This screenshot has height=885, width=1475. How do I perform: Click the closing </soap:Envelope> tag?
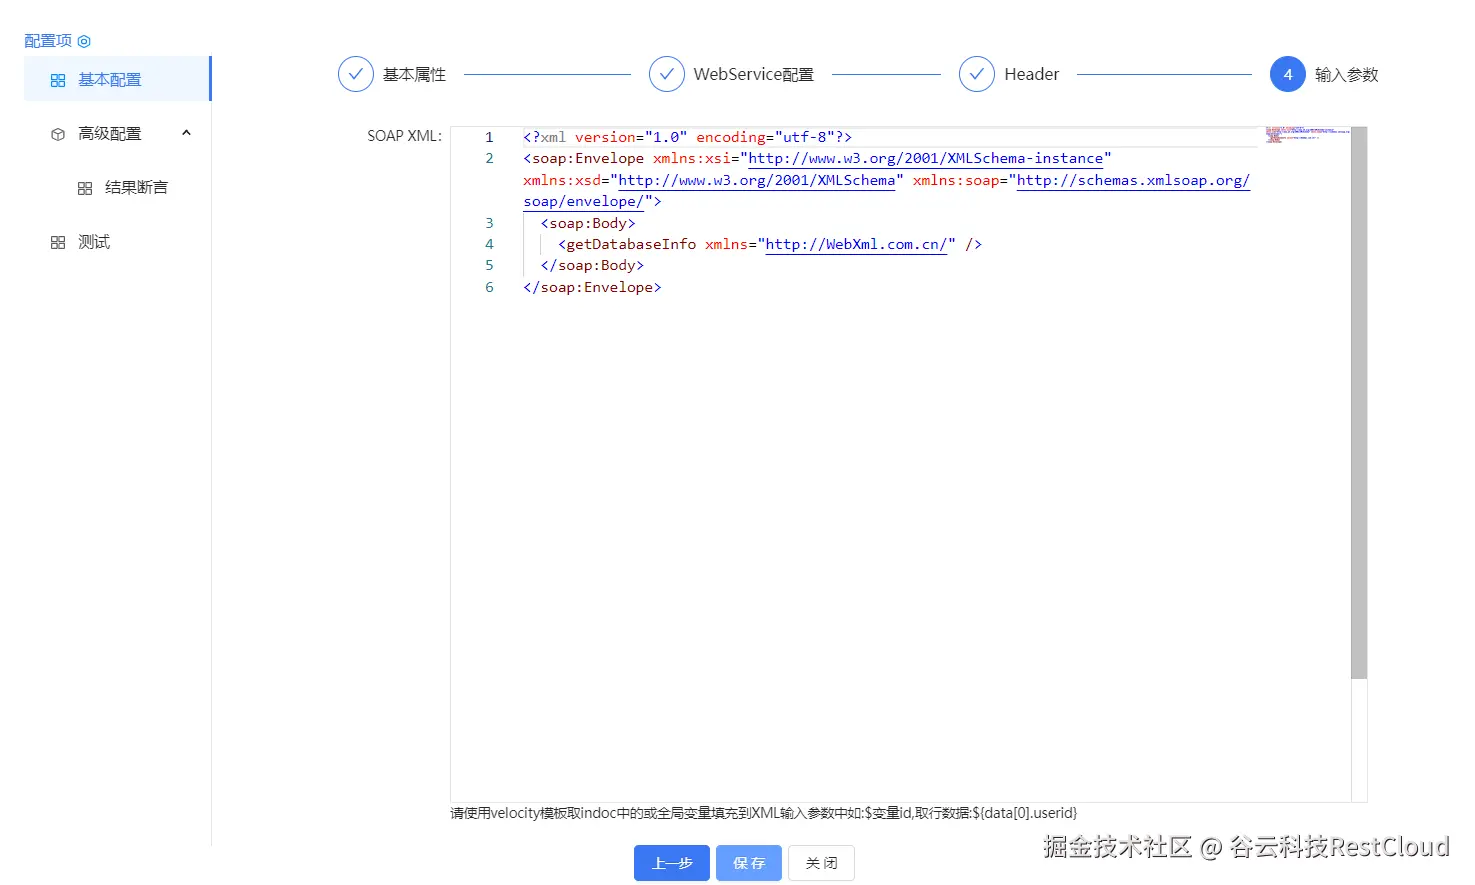[x=592, y=287]
